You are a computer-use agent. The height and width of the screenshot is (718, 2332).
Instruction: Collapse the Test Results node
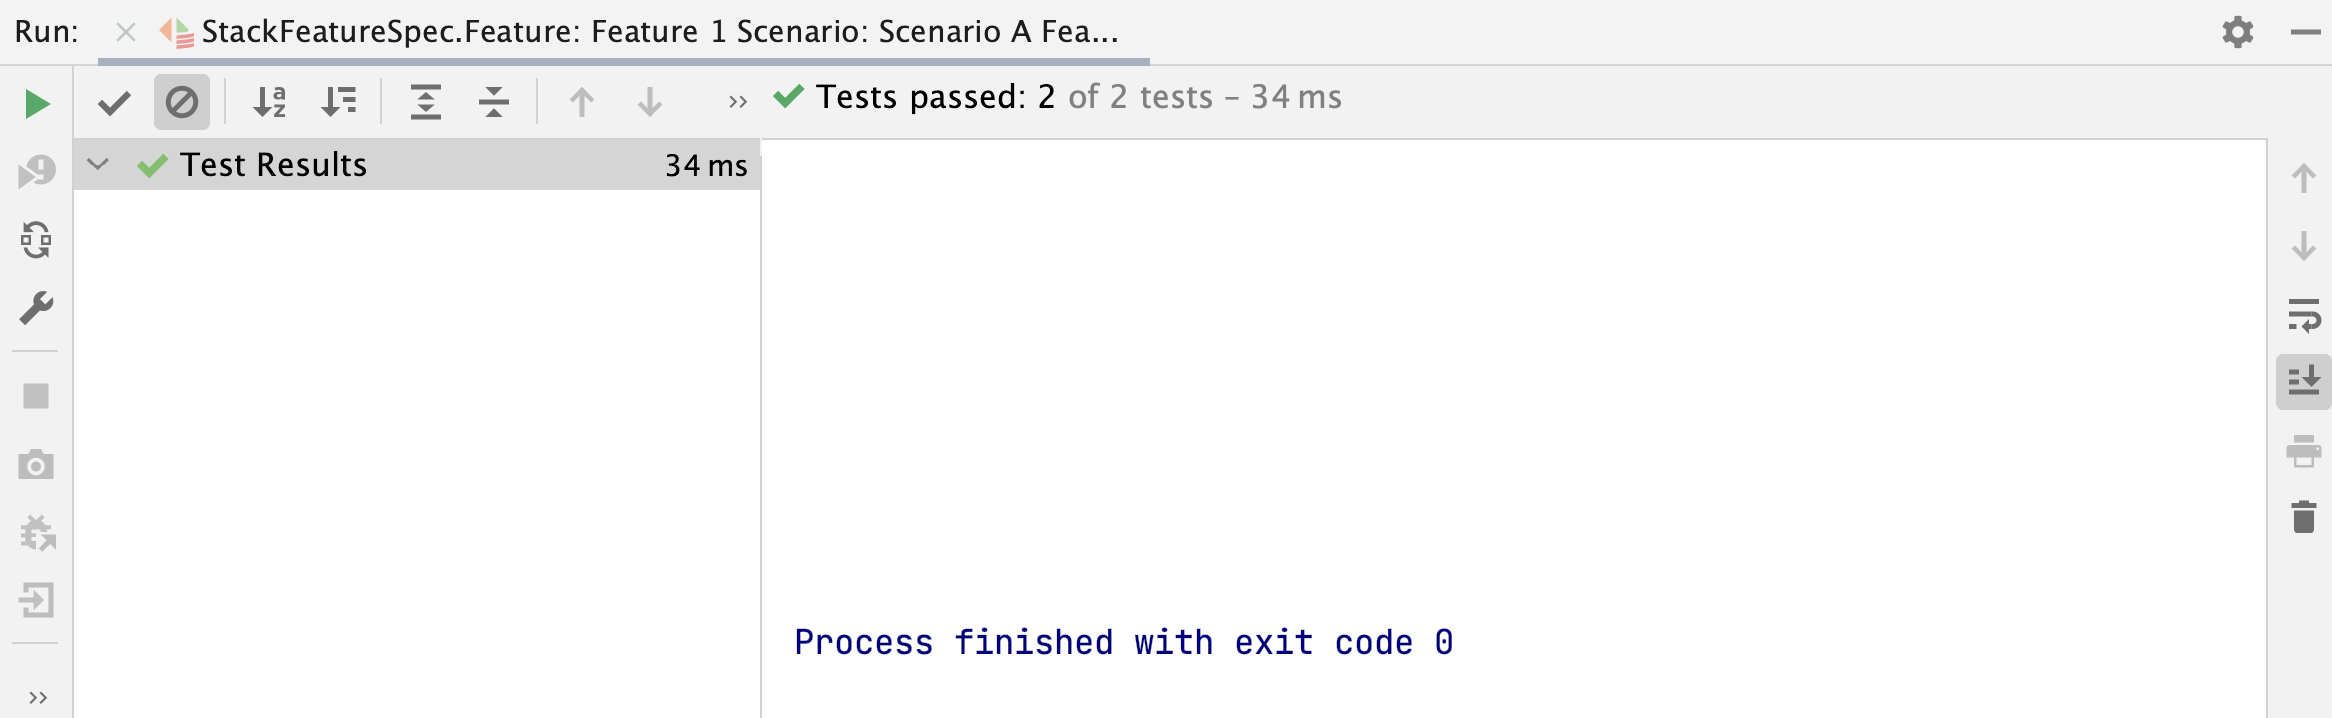tap(96, 165)
